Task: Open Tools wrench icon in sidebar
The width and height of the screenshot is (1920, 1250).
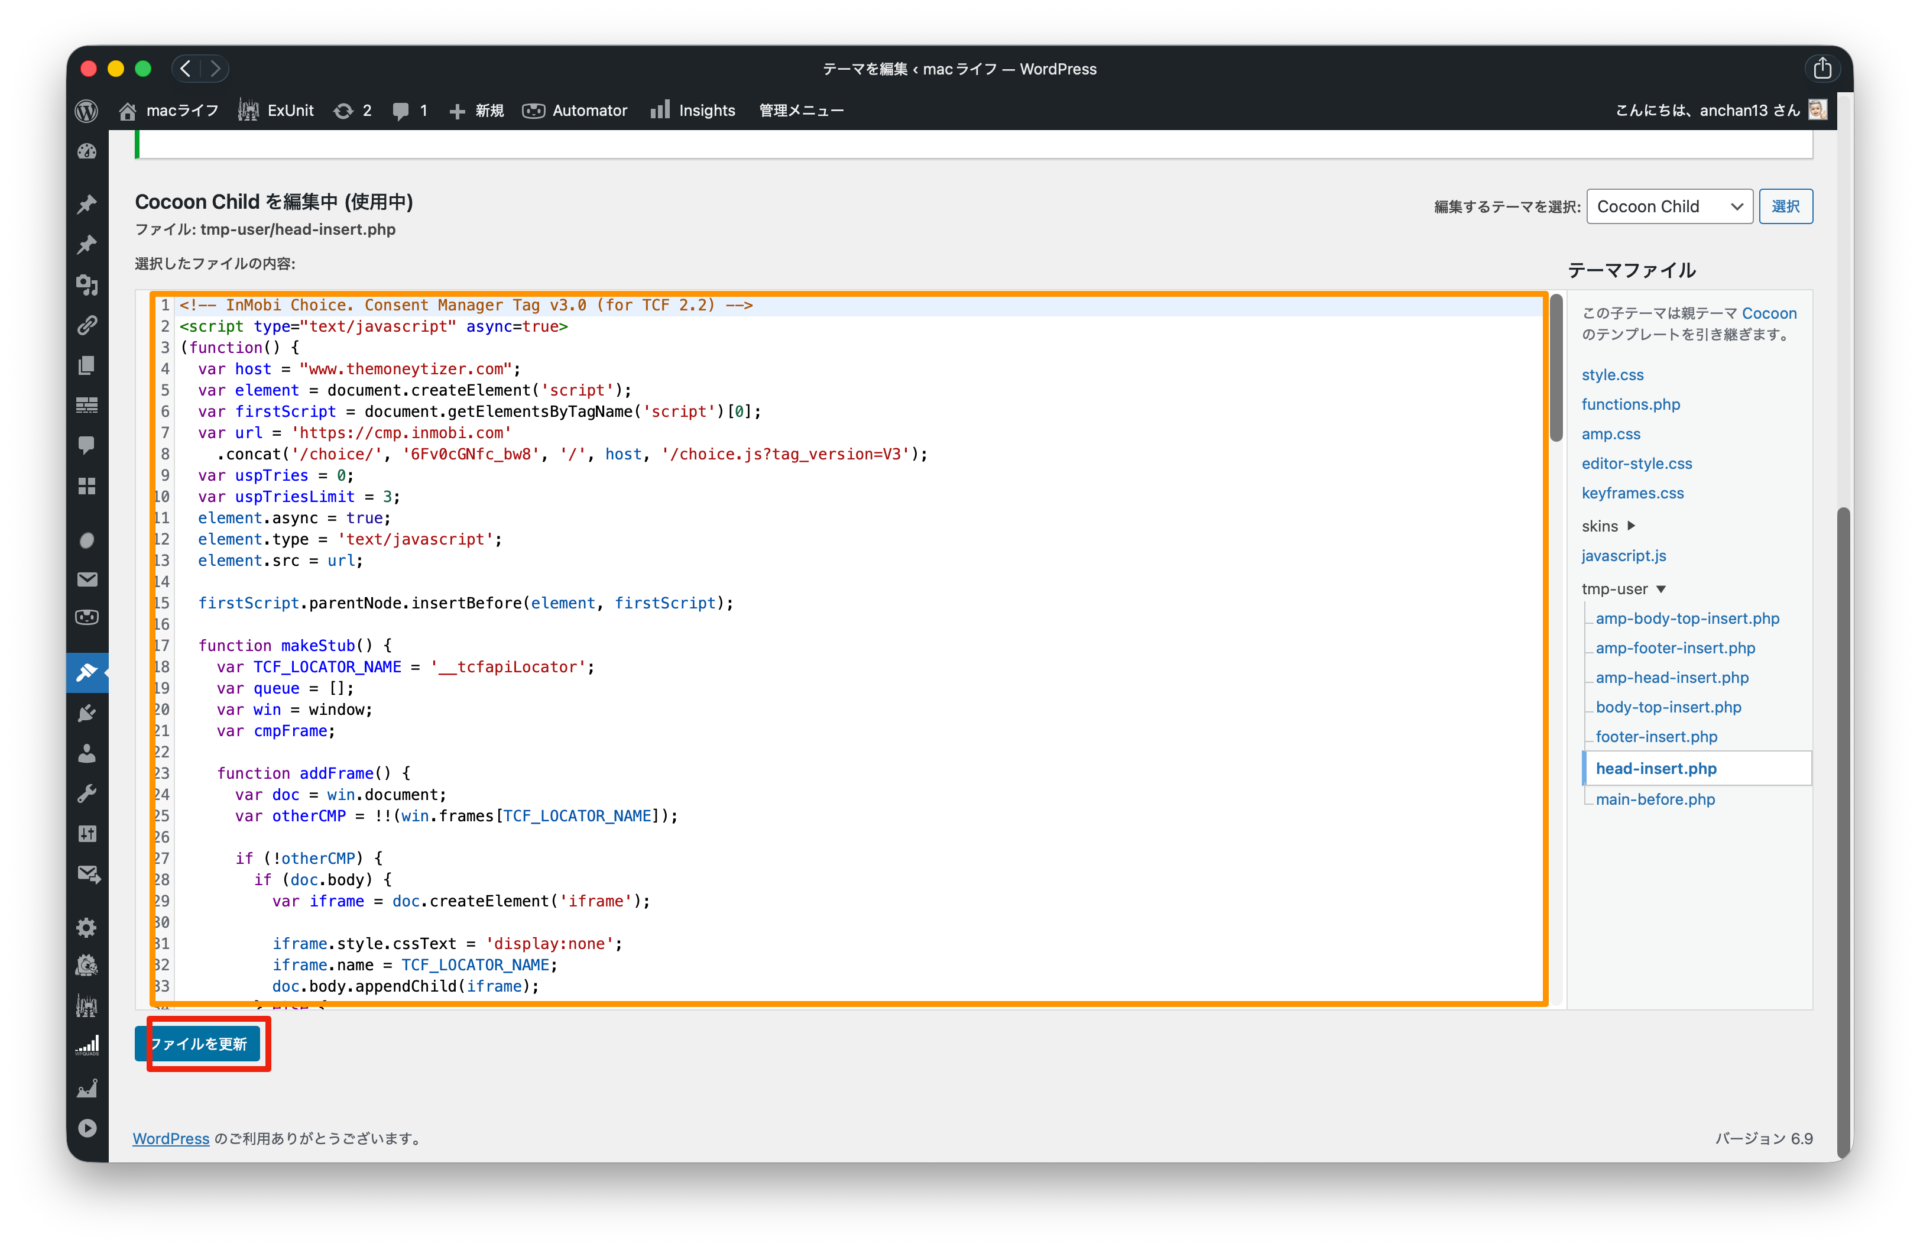Action: point(87,794)
